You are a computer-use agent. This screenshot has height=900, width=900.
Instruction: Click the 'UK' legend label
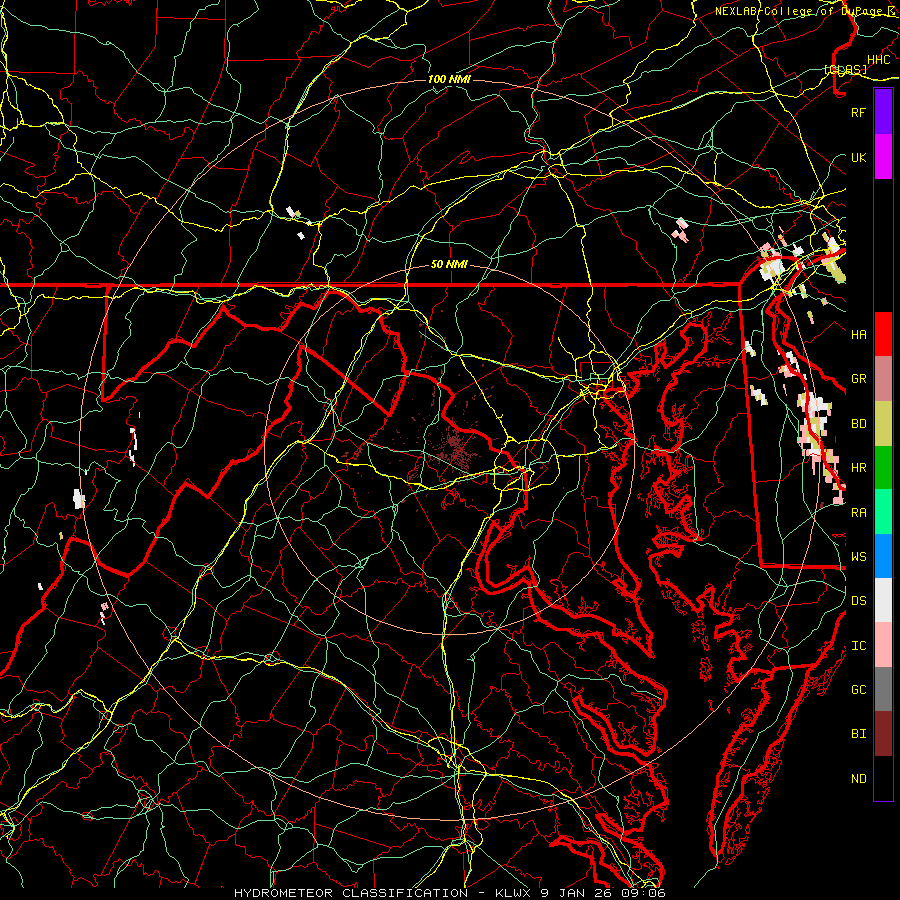[x=858, y=157]
